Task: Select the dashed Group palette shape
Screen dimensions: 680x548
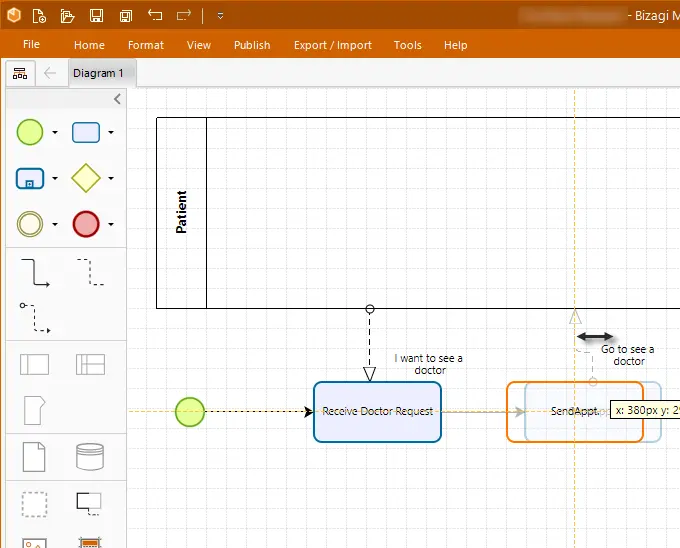Action: click(x=34, y=504)
